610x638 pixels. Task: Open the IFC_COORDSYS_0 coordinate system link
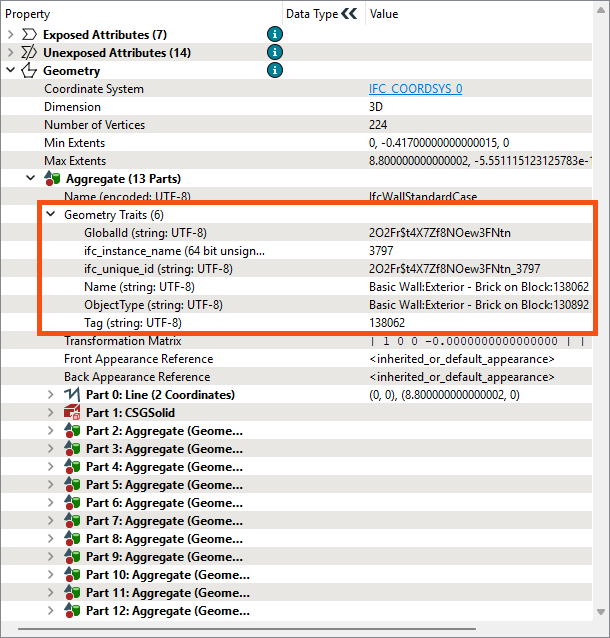pyautogui.click(x=415, y=89)
